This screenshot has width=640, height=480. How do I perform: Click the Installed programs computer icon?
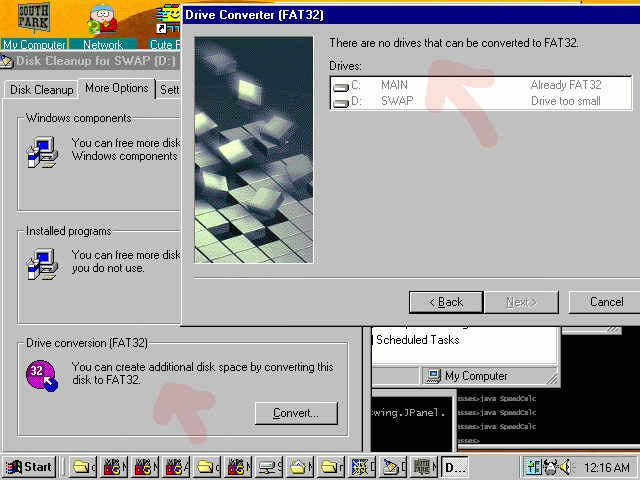[42, 264]
